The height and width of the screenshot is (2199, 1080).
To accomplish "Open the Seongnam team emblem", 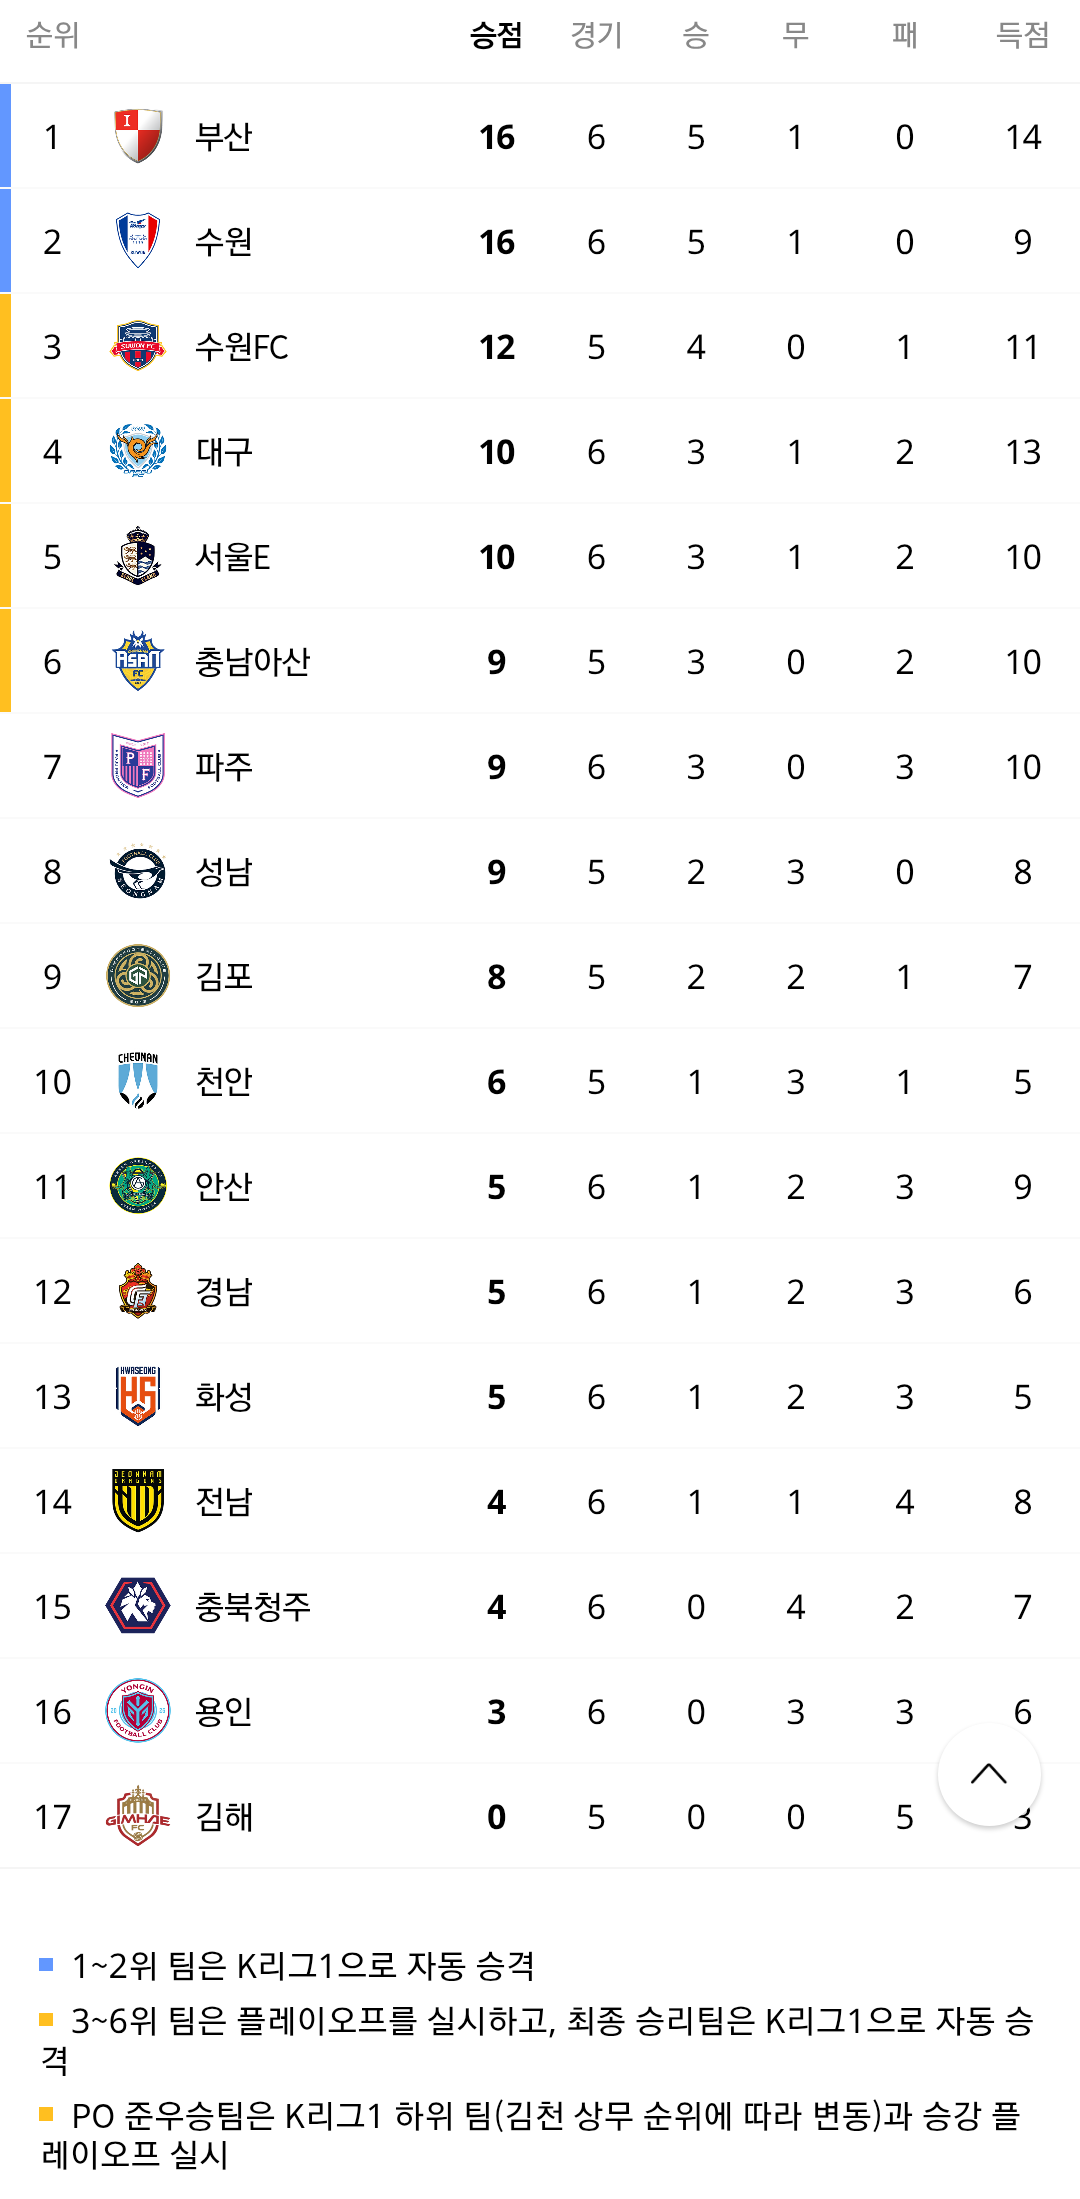I will pos(138,871).
